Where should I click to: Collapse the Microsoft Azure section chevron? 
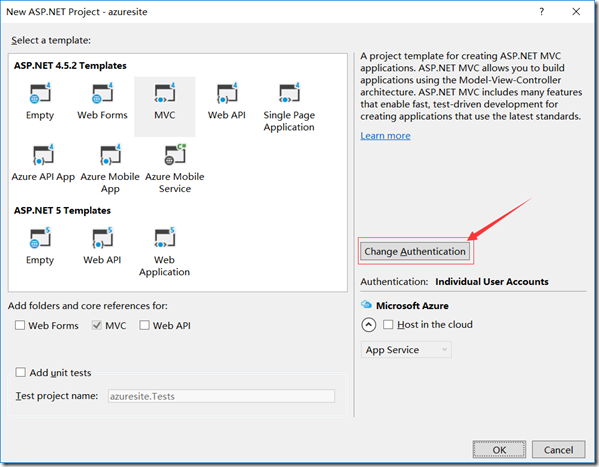click(x=369, y=325)
